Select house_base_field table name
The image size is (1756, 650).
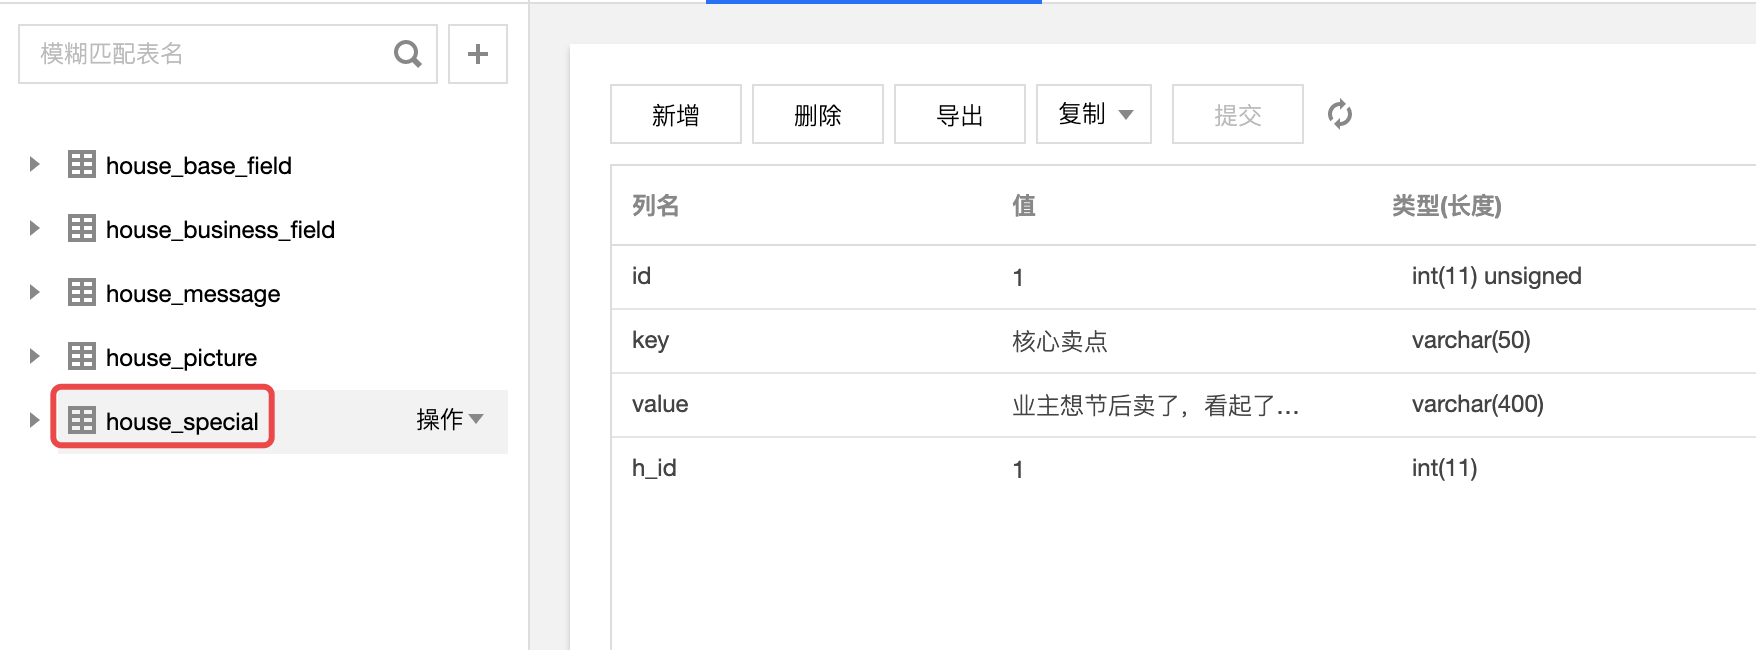tap(199, 165)
